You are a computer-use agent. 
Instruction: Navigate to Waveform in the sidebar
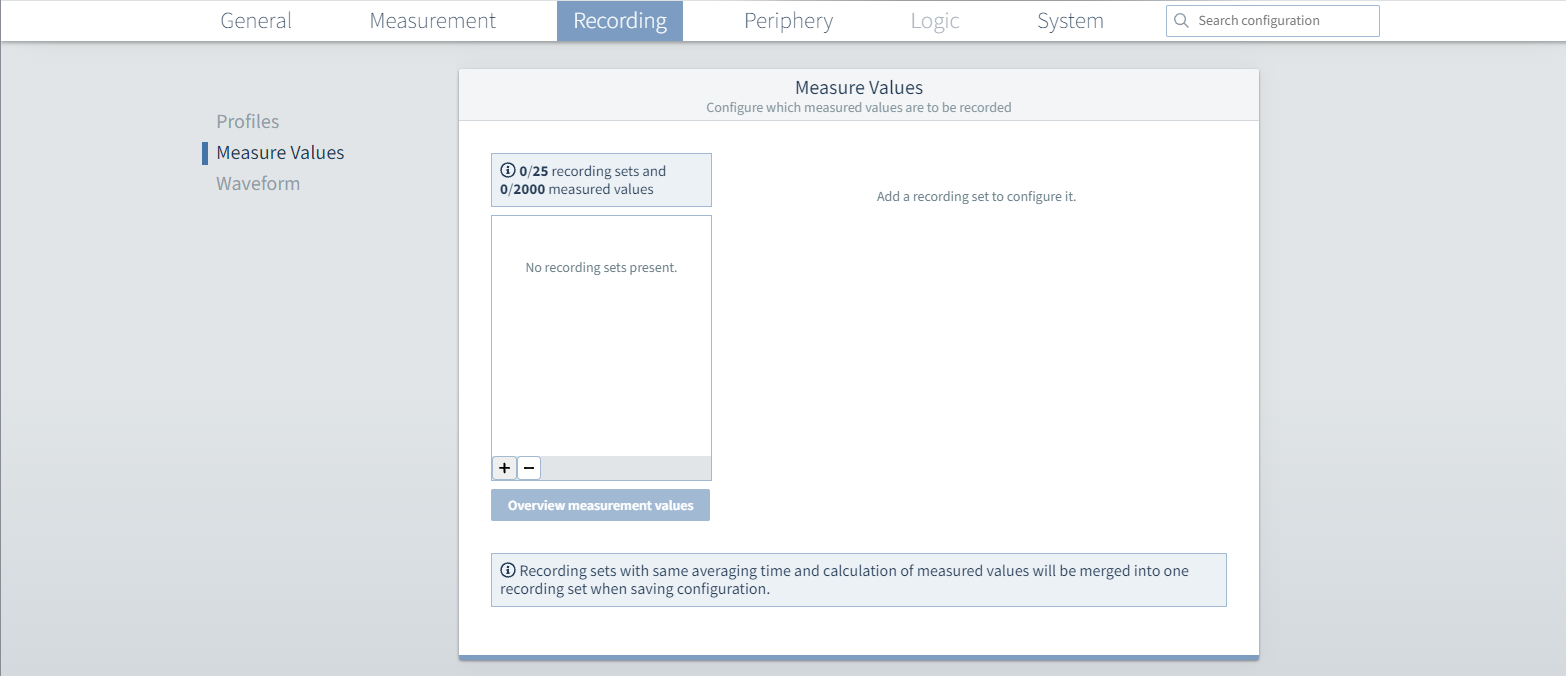tap(258, 184)
